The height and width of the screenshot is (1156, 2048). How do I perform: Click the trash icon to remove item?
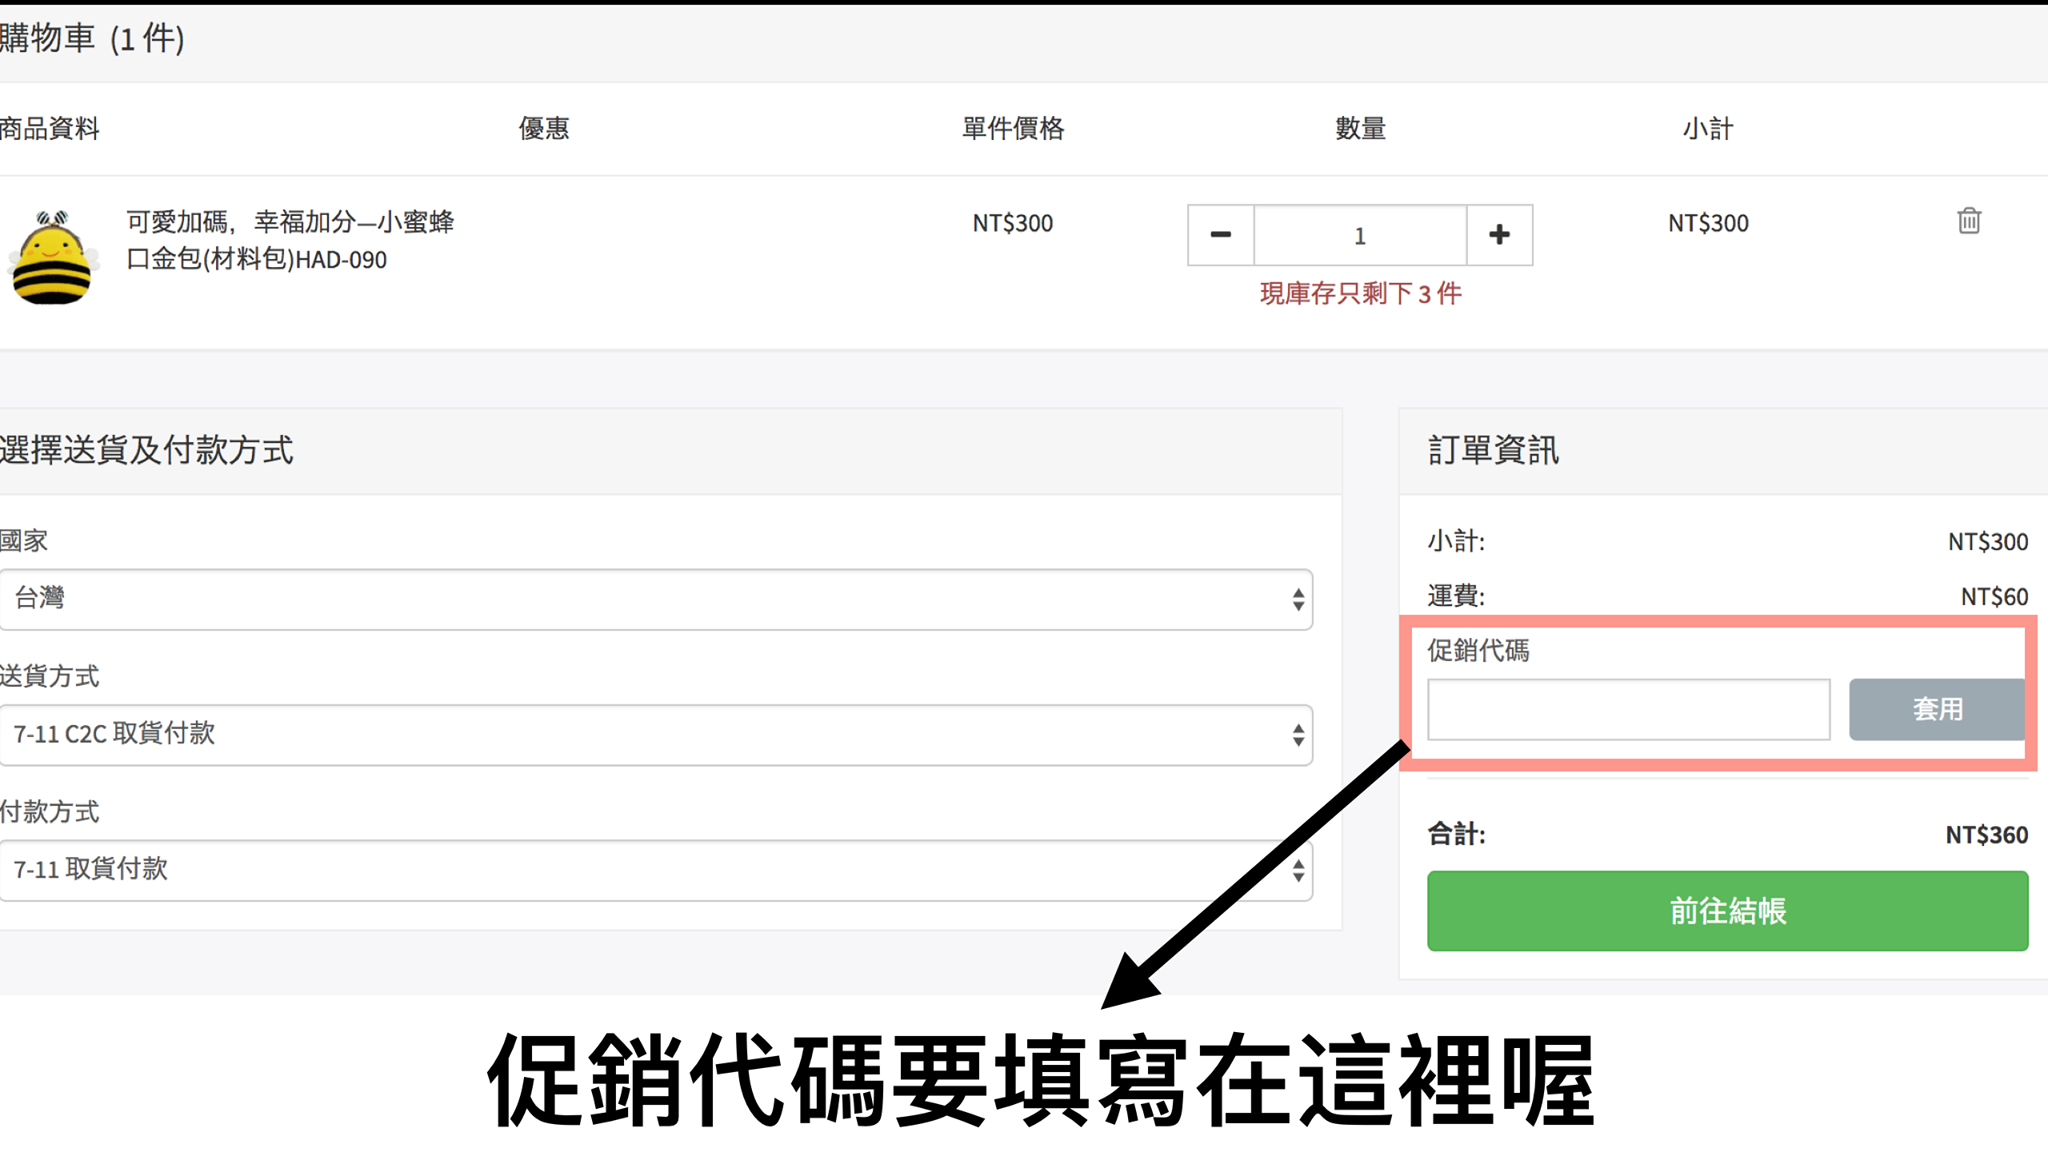(x=1968, y=221)
